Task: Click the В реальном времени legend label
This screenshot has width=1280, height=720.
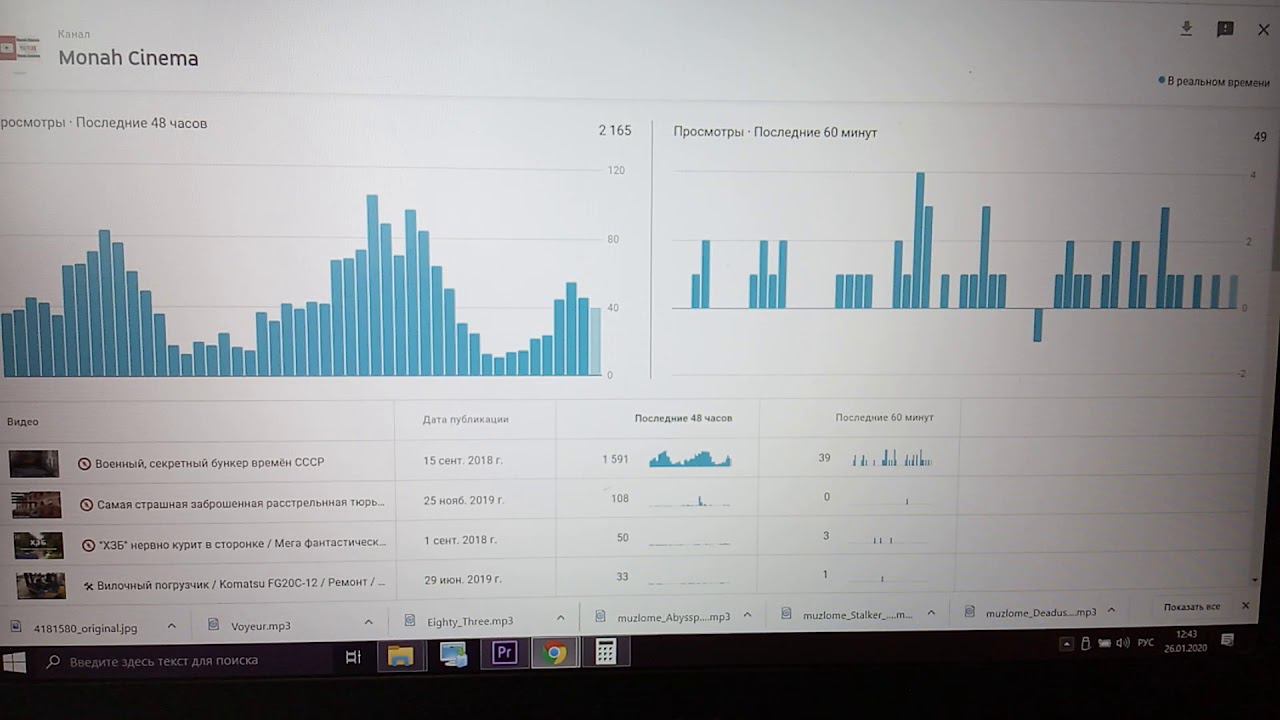Action: tap(1218, 82)
